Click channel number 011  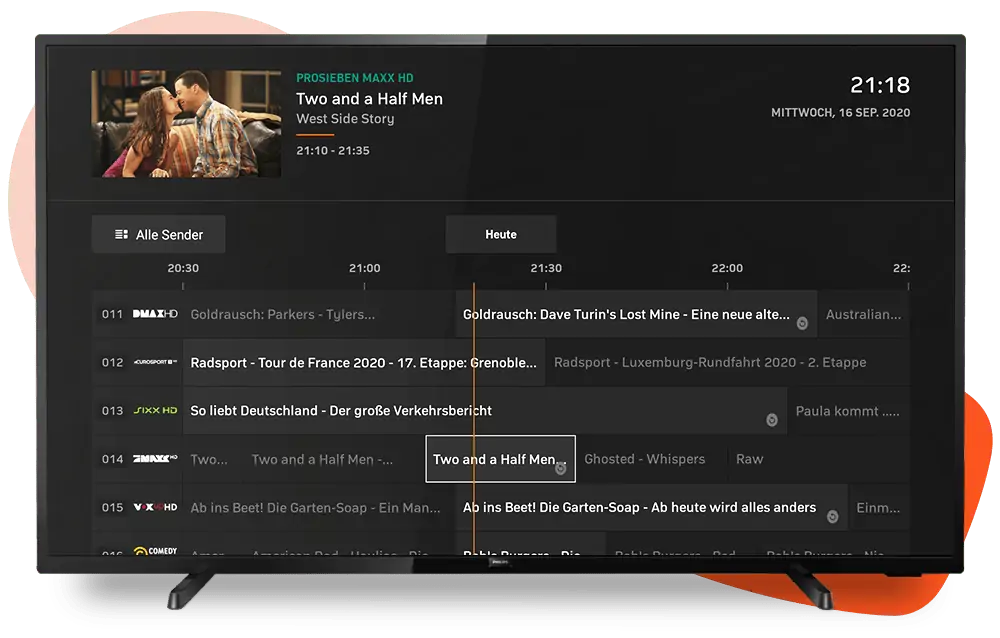tap(112, 314)
